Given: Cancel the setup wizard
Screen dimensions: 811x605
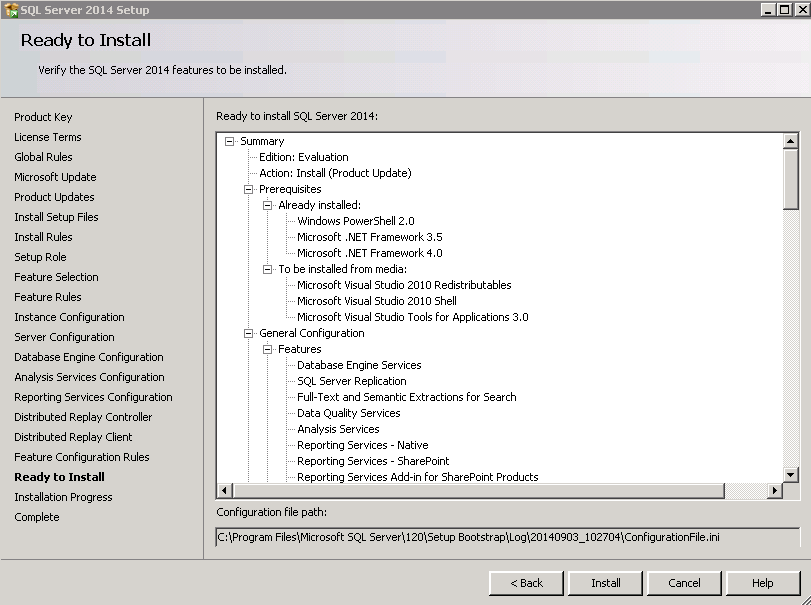Looking at the screenshot, I should coord(684,583).
